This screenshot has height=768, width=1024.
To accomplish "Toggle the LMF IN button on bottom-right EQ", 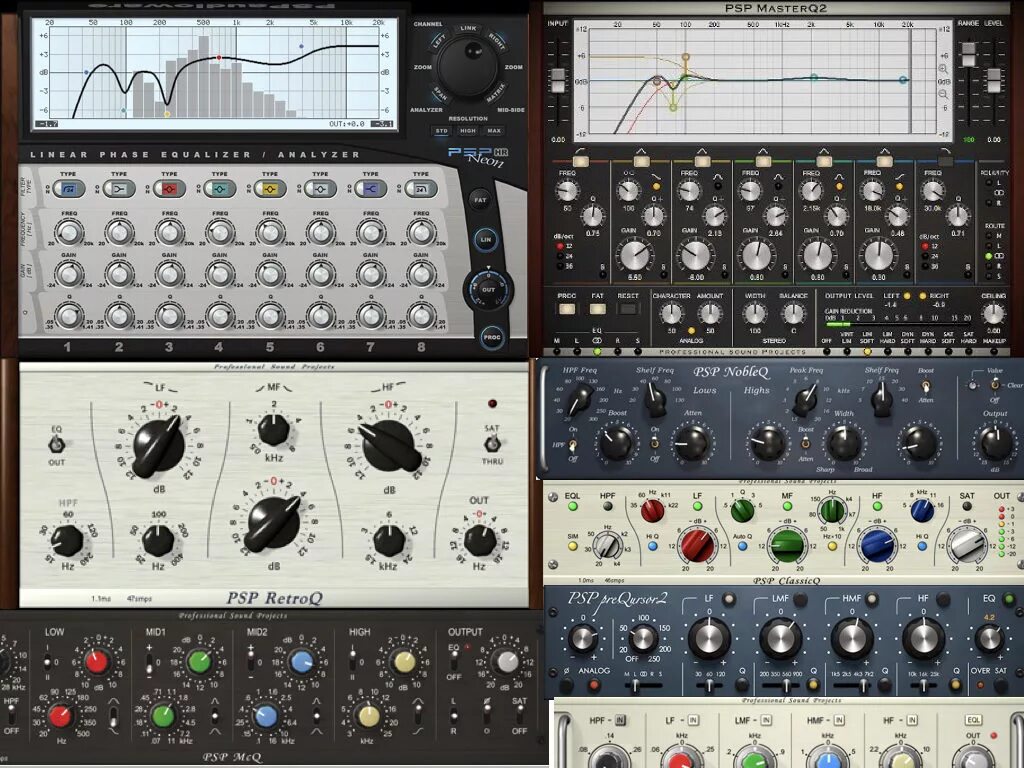I will [x=765, y=720].
